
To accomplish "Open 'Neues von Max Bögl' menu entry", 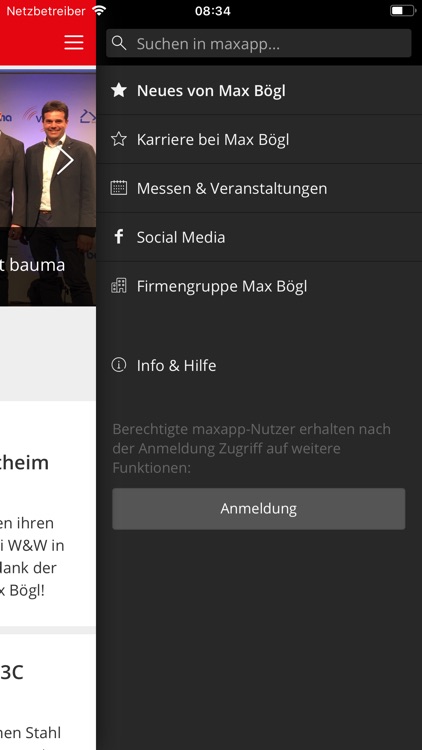I will 259,90.
